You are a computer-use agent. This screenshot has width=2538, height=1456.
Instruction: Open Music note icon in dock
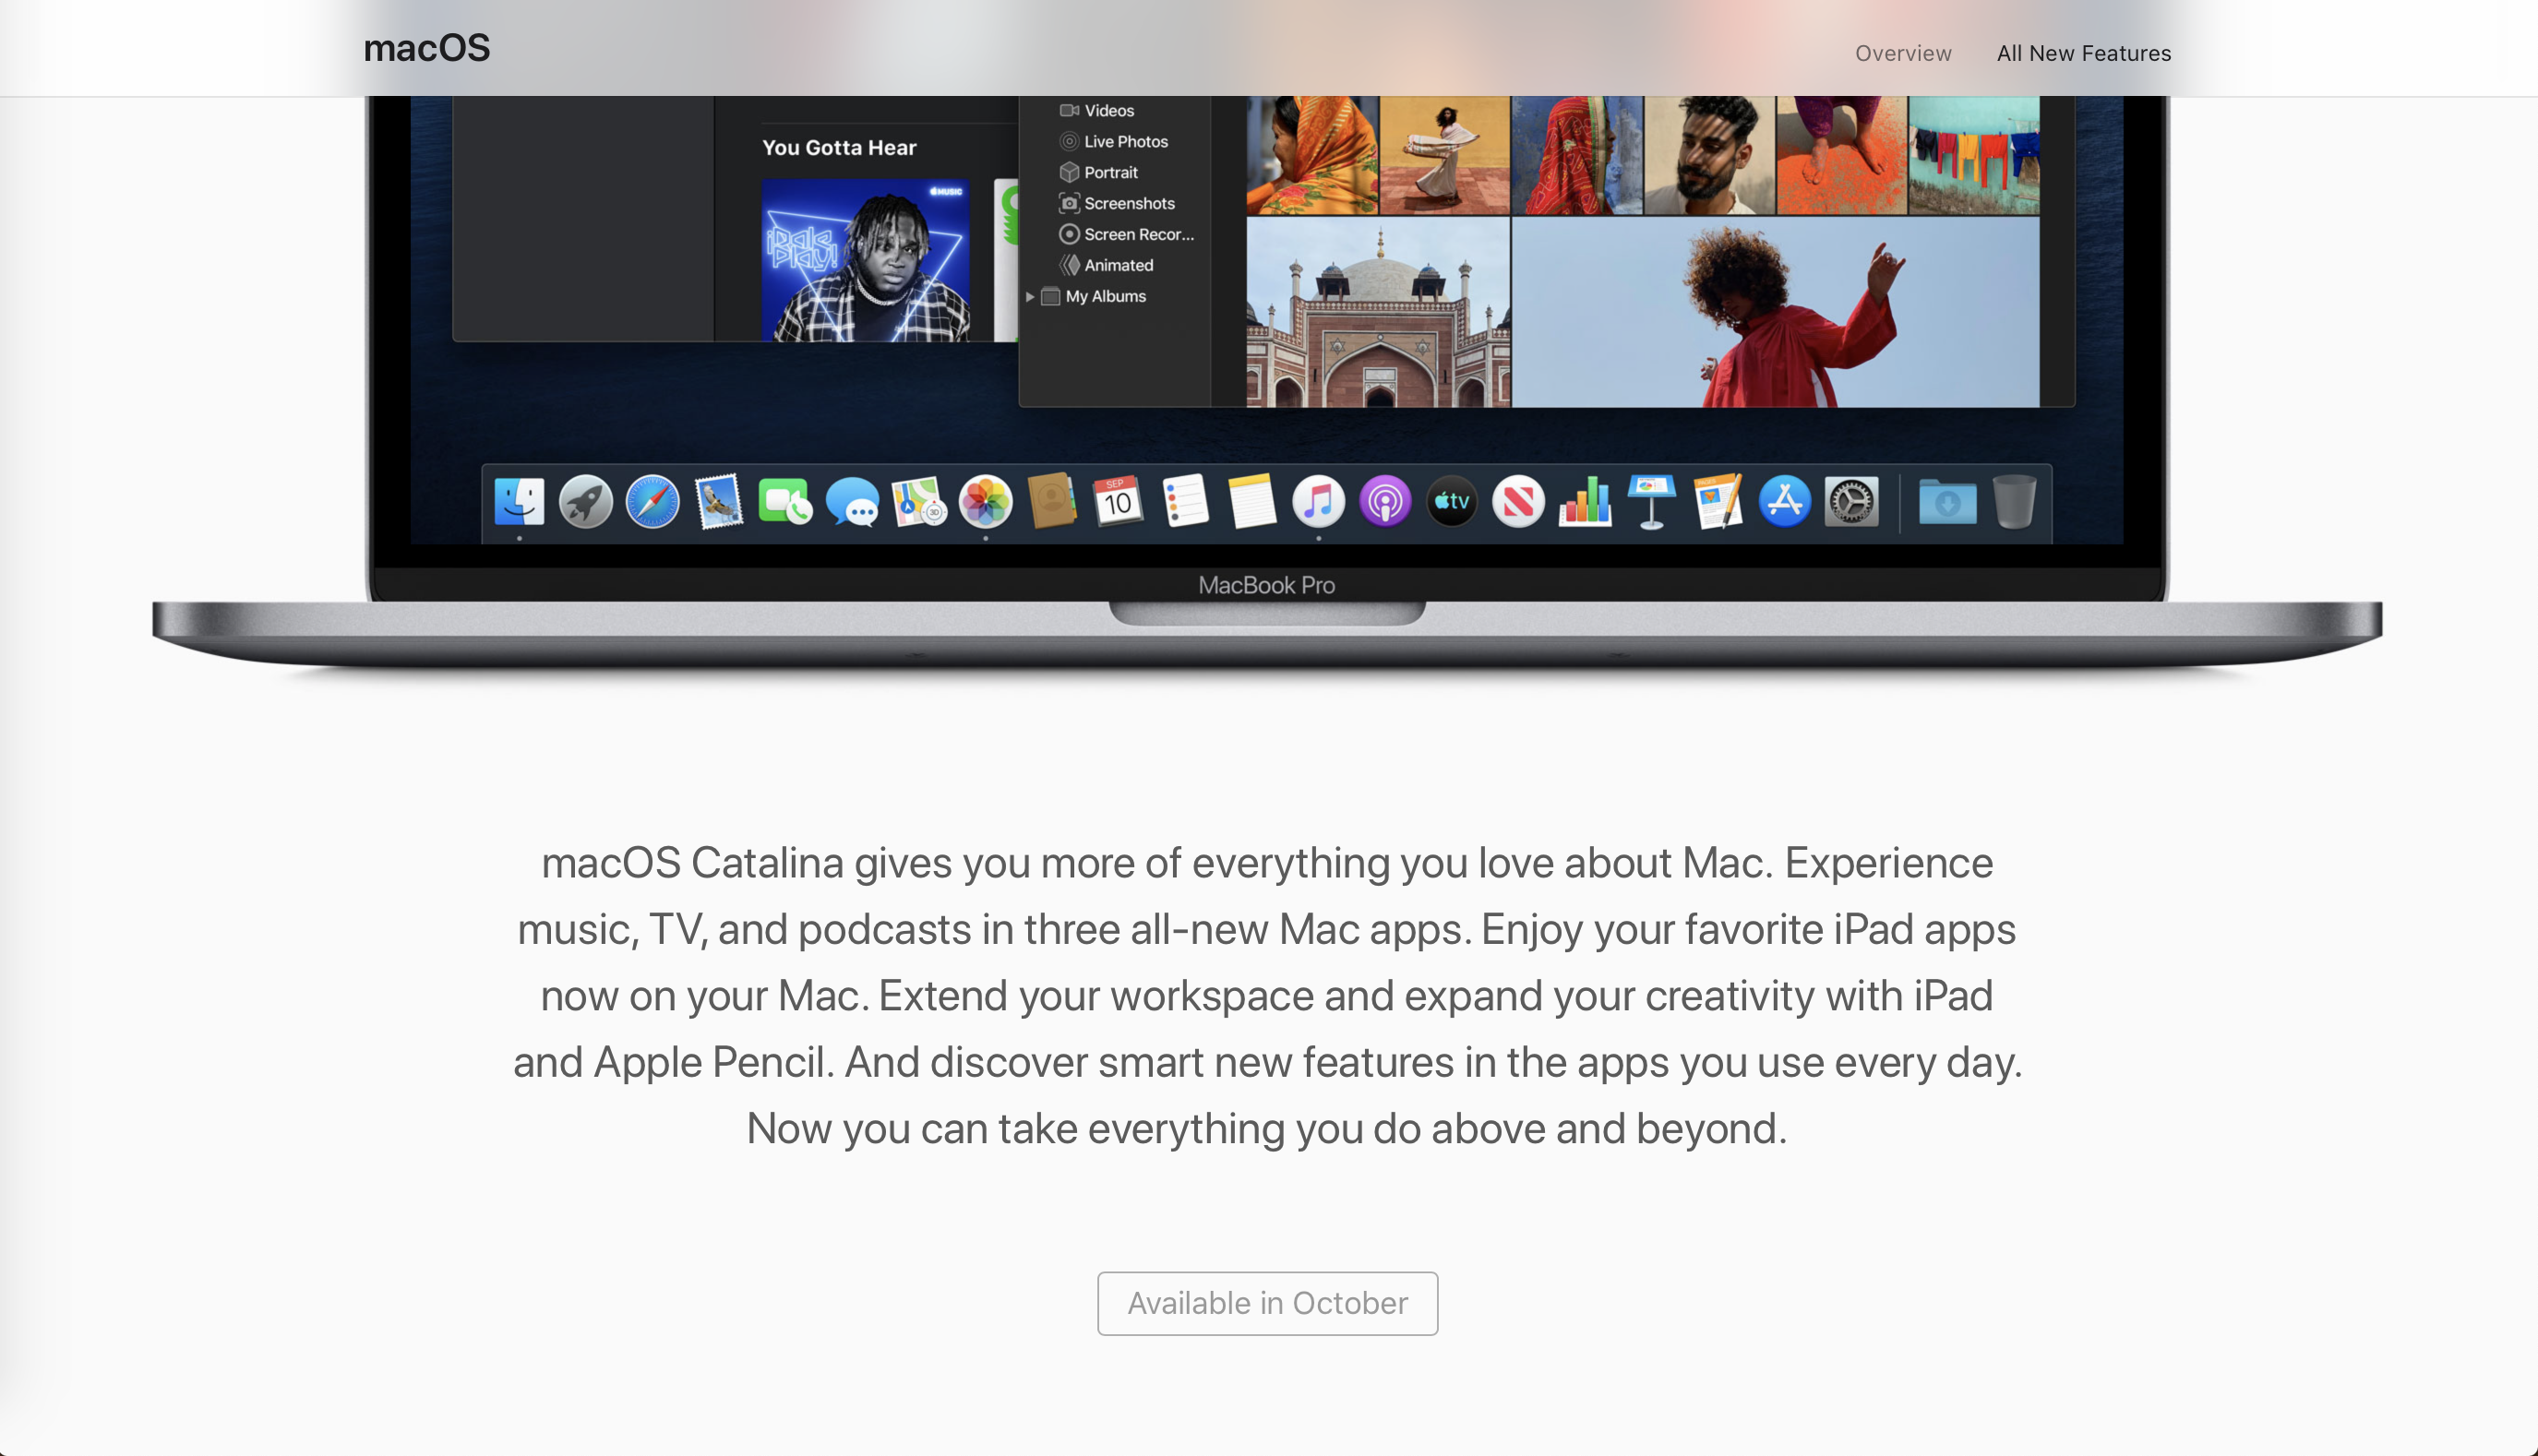click(1318, 501)
